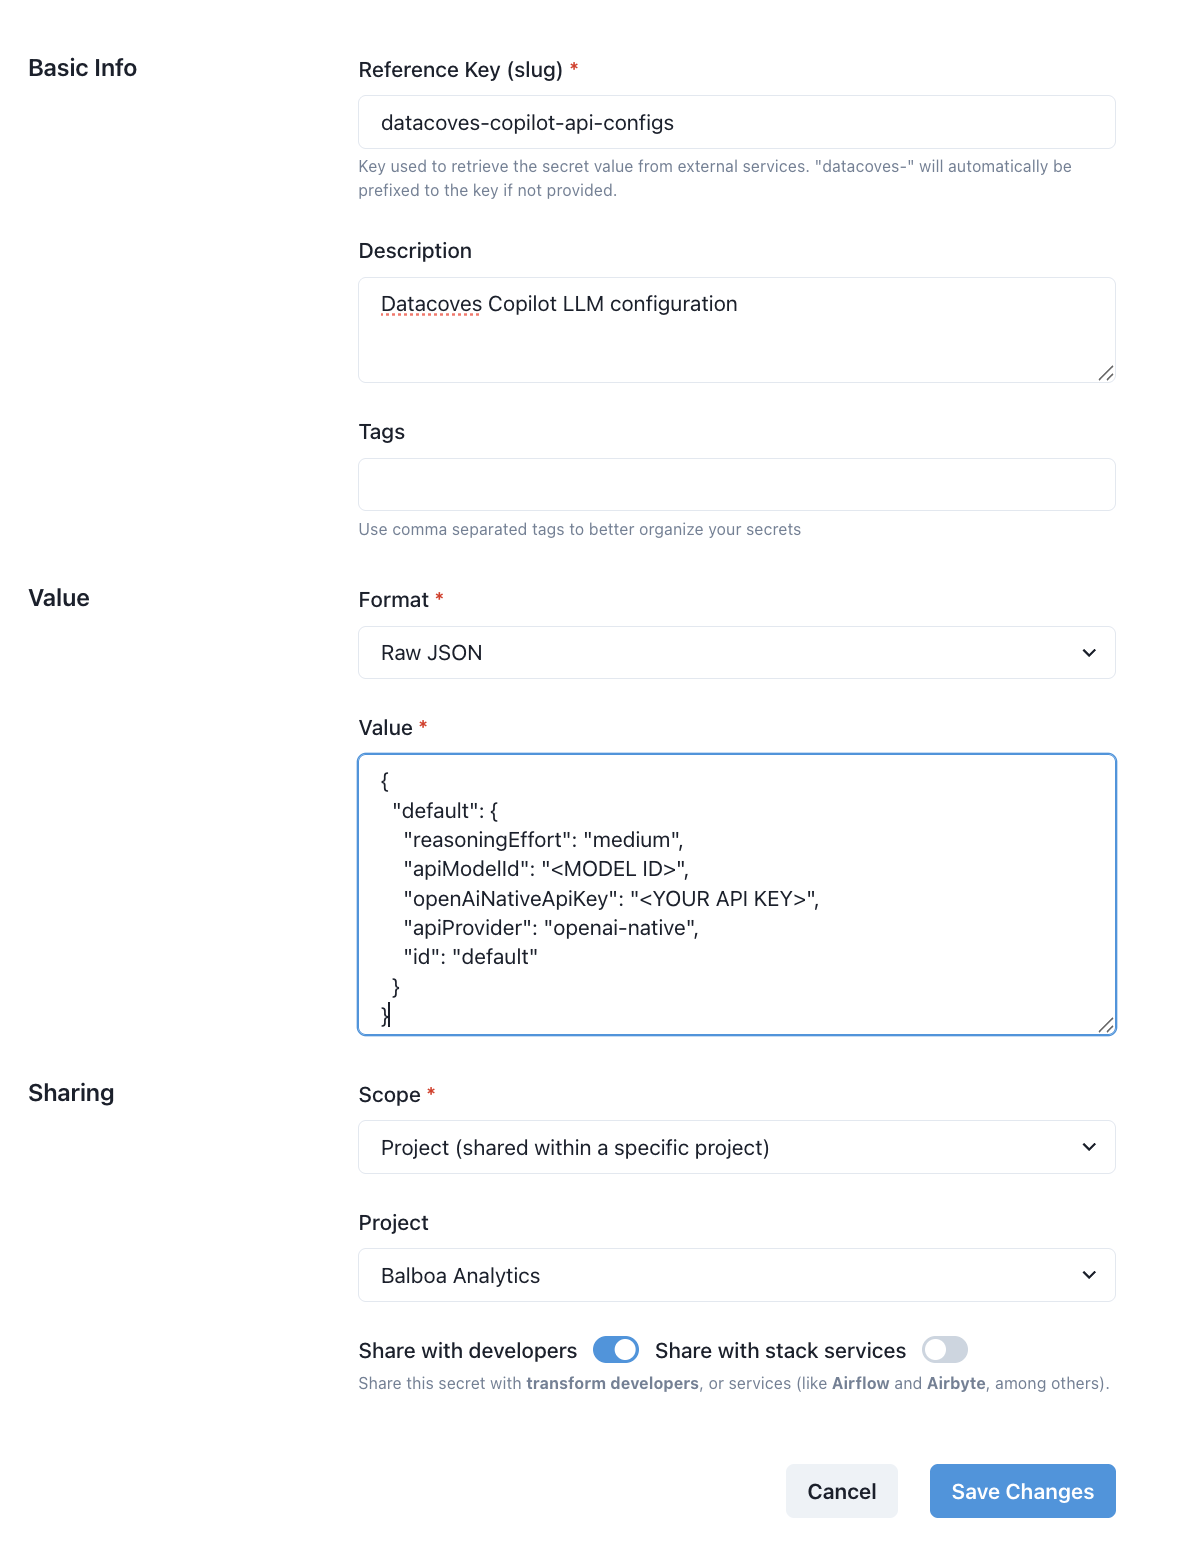Click the Cancel button
1186x1562 pixels.
coord(842,1491)
